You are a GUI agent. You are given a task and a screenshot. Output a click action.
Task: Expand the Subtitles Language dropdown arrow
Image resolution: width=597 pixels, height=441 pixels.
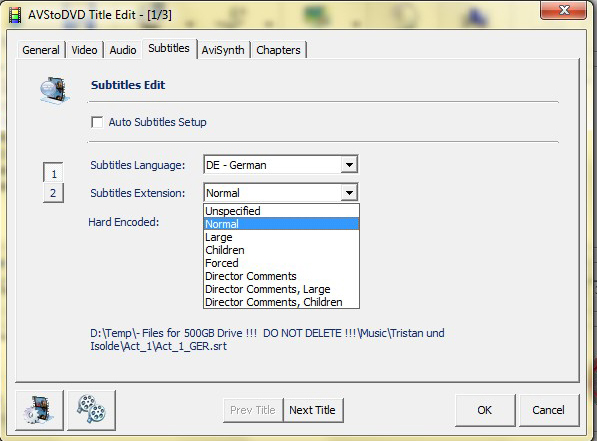[x=349, y=165]
